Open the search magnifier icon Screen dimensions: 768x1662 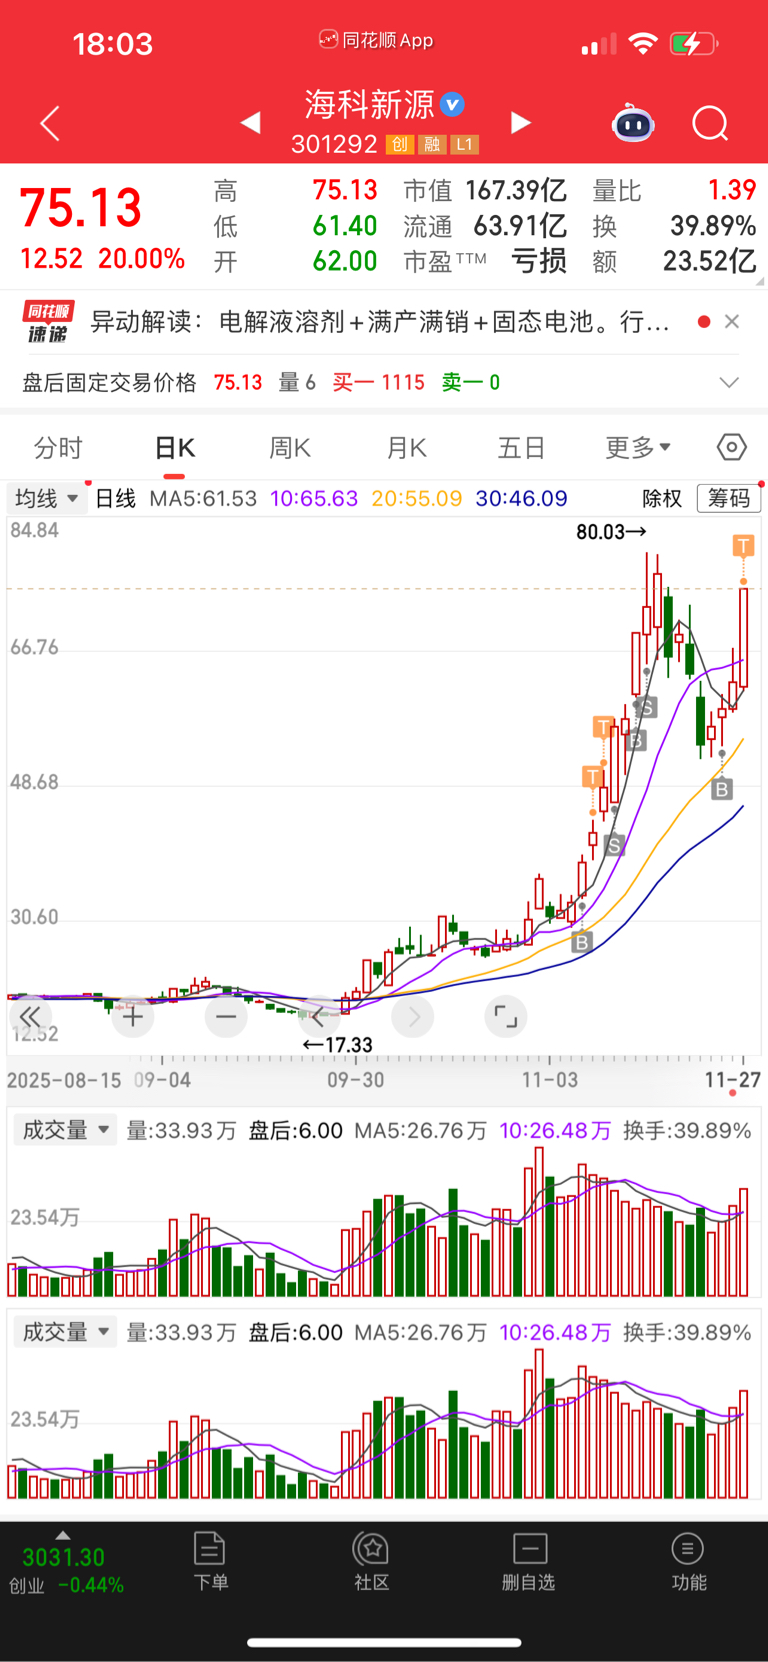coord(710,124)
